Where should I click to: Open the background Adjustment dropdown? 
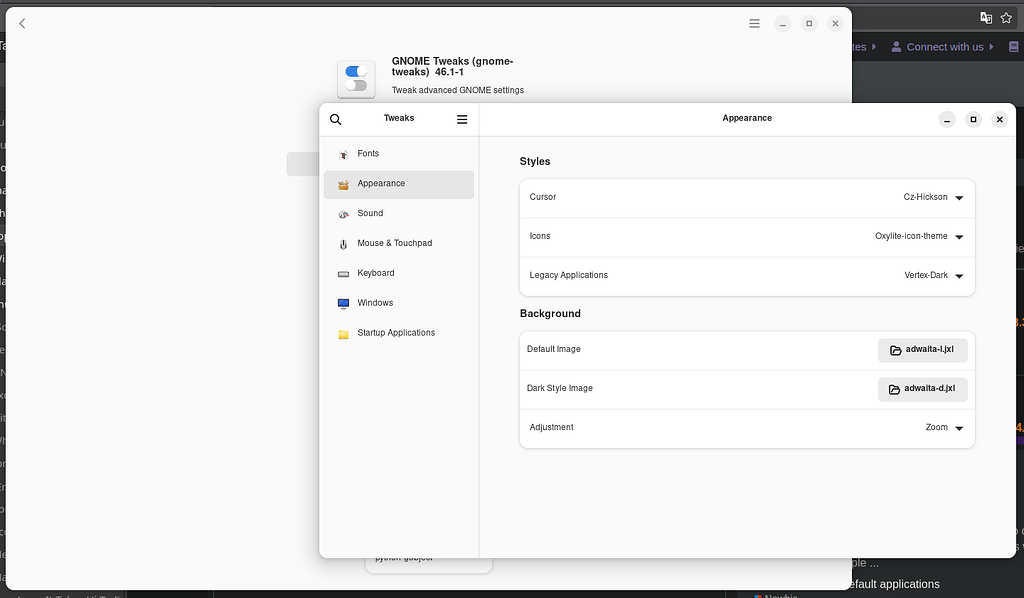pos(958,427)
